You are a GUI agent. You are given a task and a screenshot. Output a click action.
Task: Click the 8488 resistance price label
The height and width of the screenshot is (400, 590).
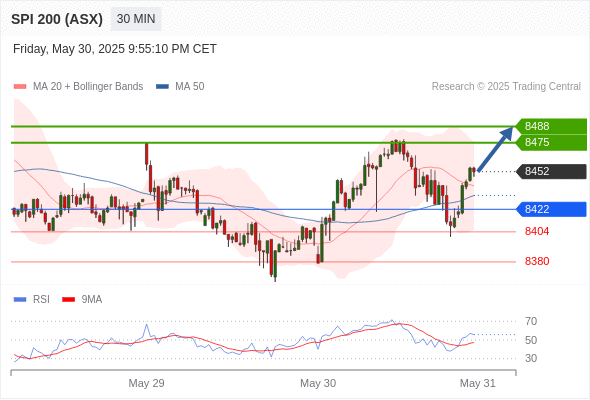551,126
